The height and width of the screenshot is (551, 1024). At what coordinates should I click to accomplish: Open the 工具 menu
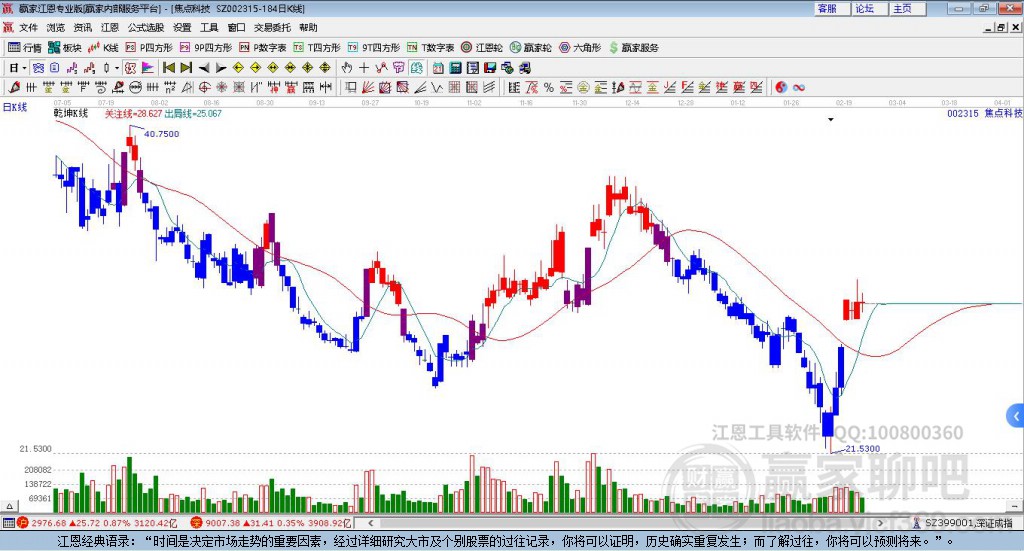click(x=209, y=27)
